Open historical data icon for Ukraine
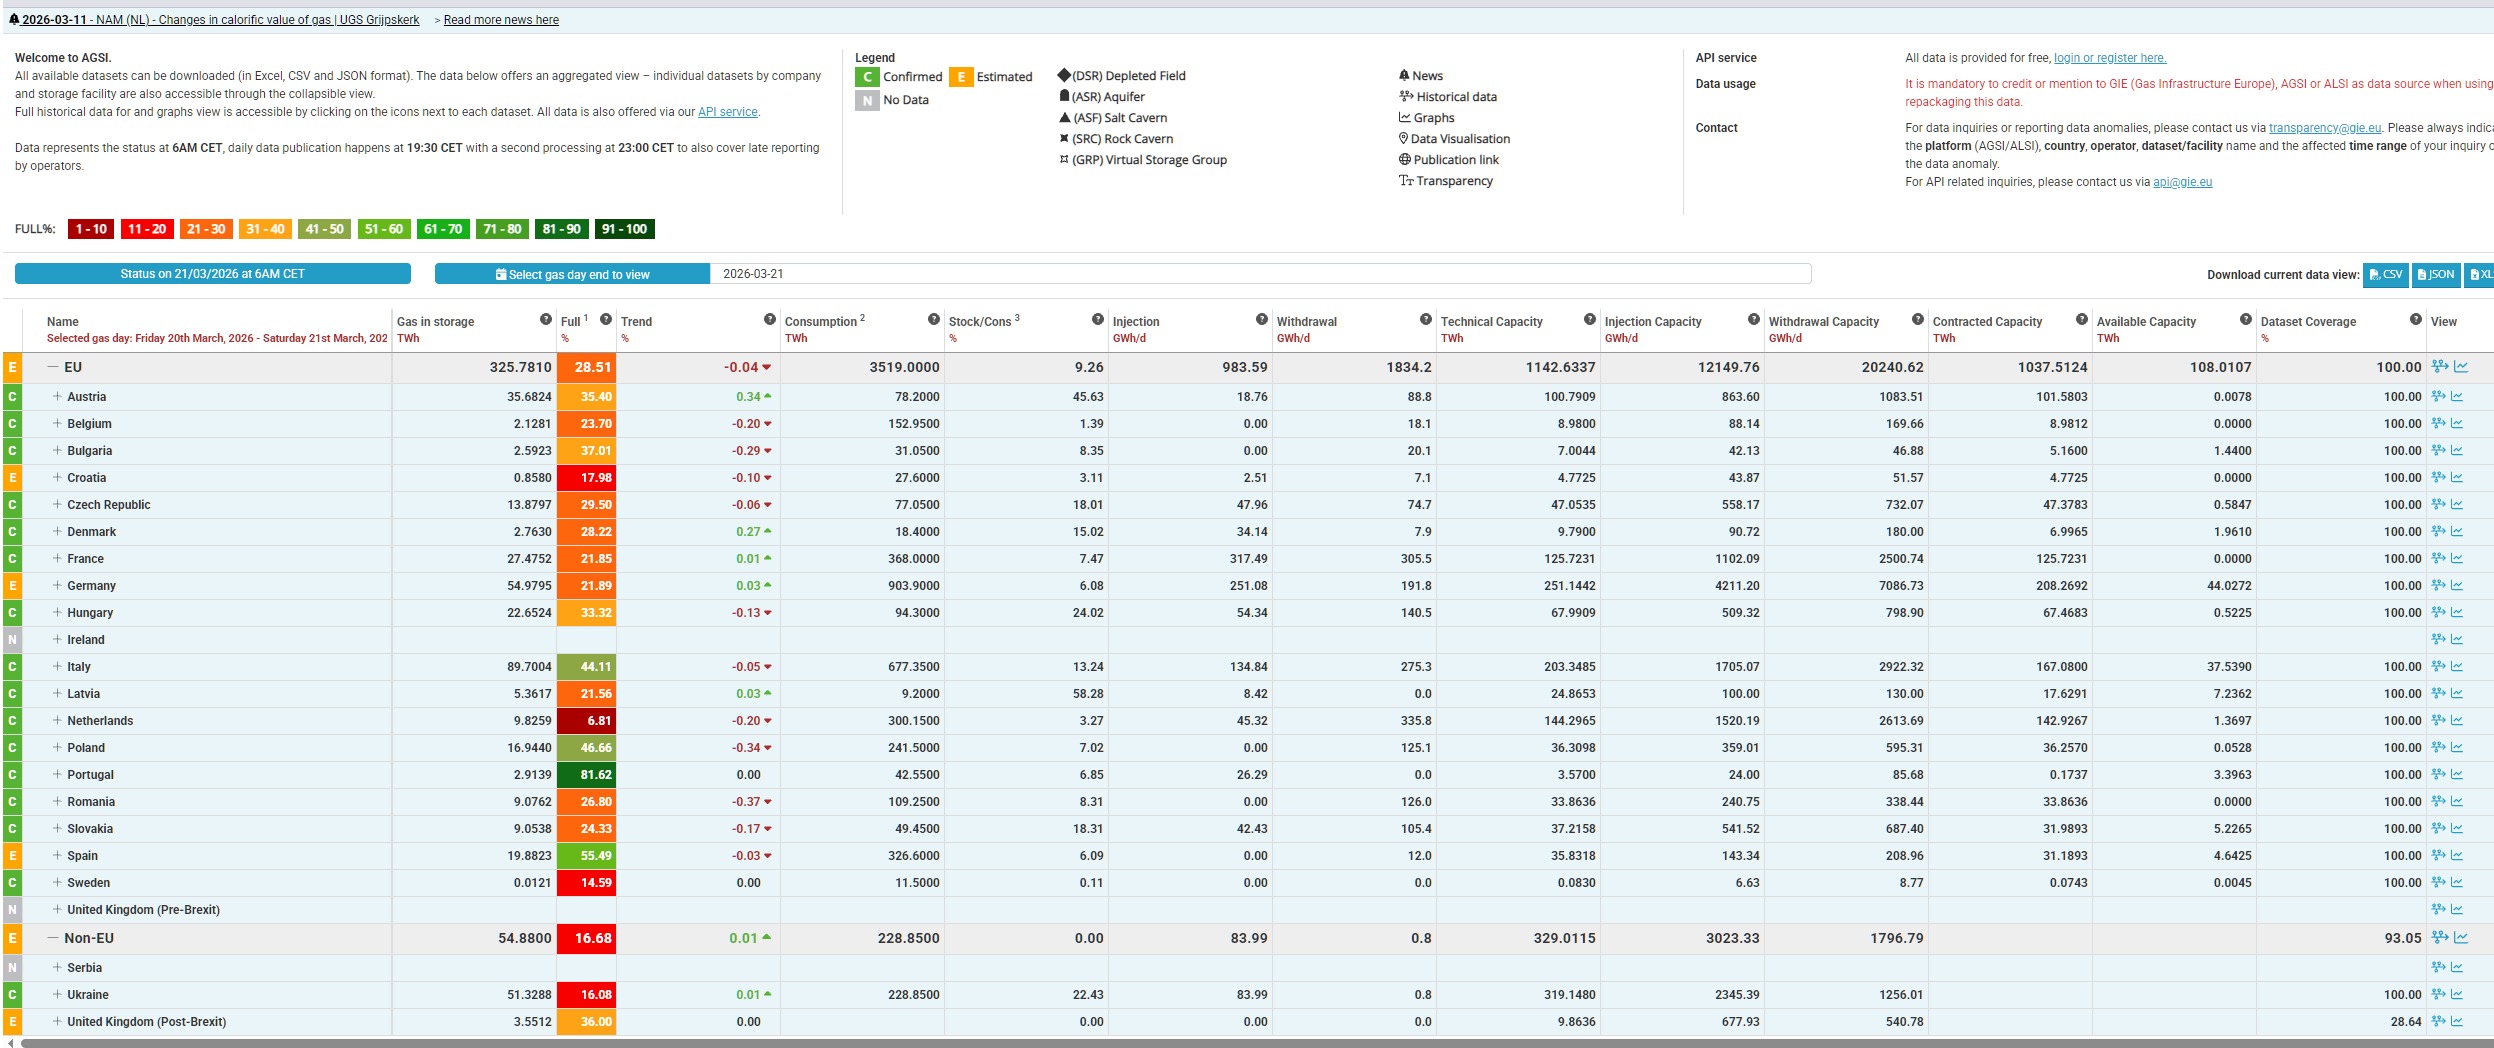This screenshot has height=1048, width=2494. tap(2439, 995)
